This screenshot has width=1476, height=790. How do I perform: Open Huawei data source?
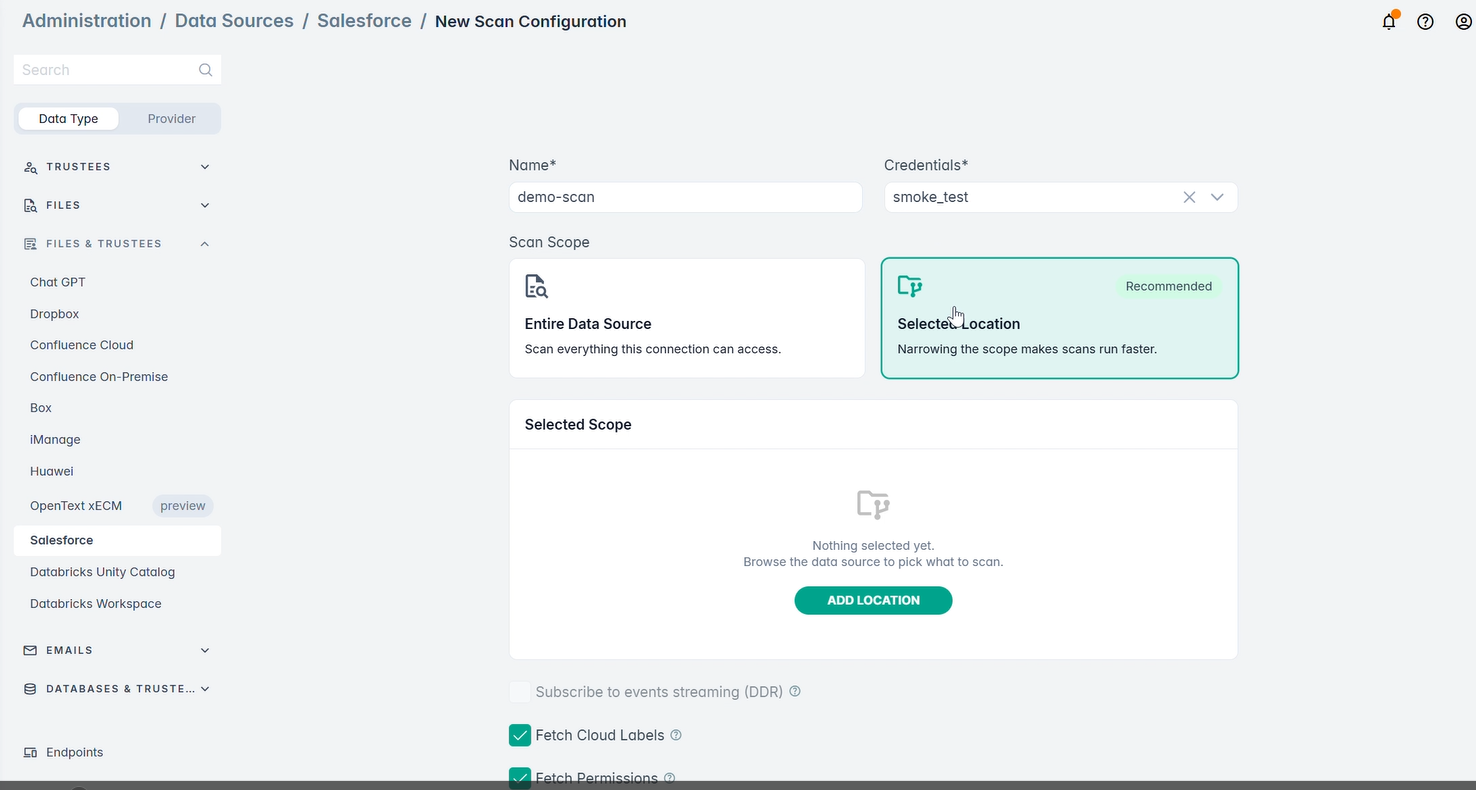tap(52, 471)
